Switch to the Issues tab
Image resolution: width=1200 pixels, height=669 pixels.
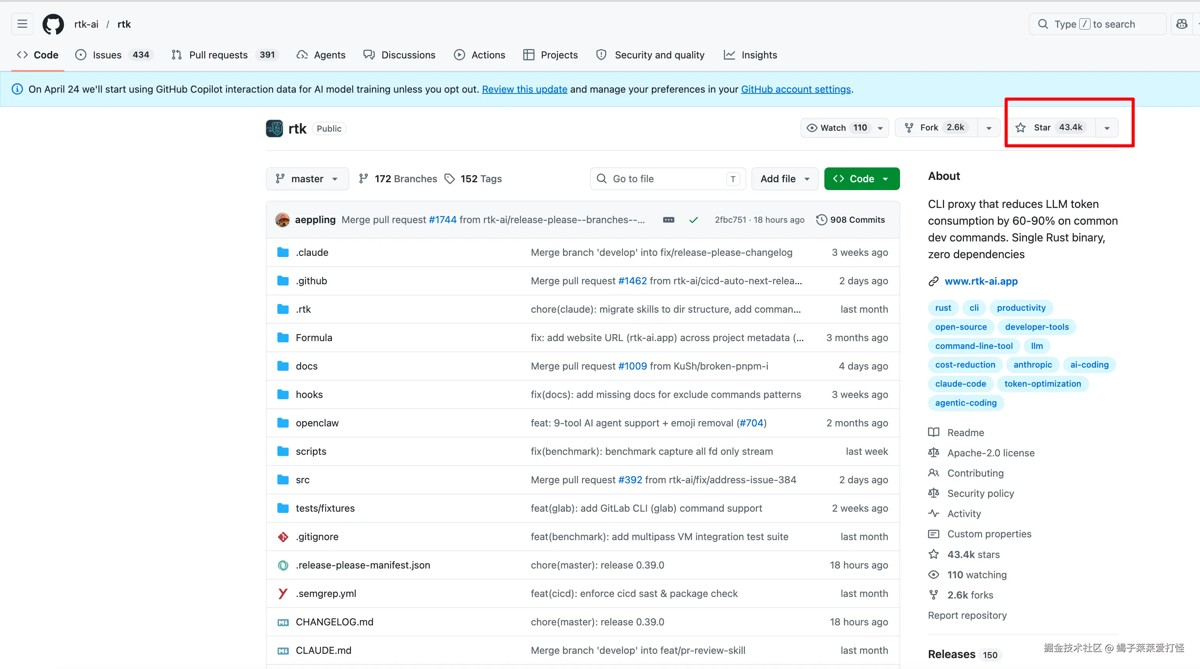(x=113, y=55)
